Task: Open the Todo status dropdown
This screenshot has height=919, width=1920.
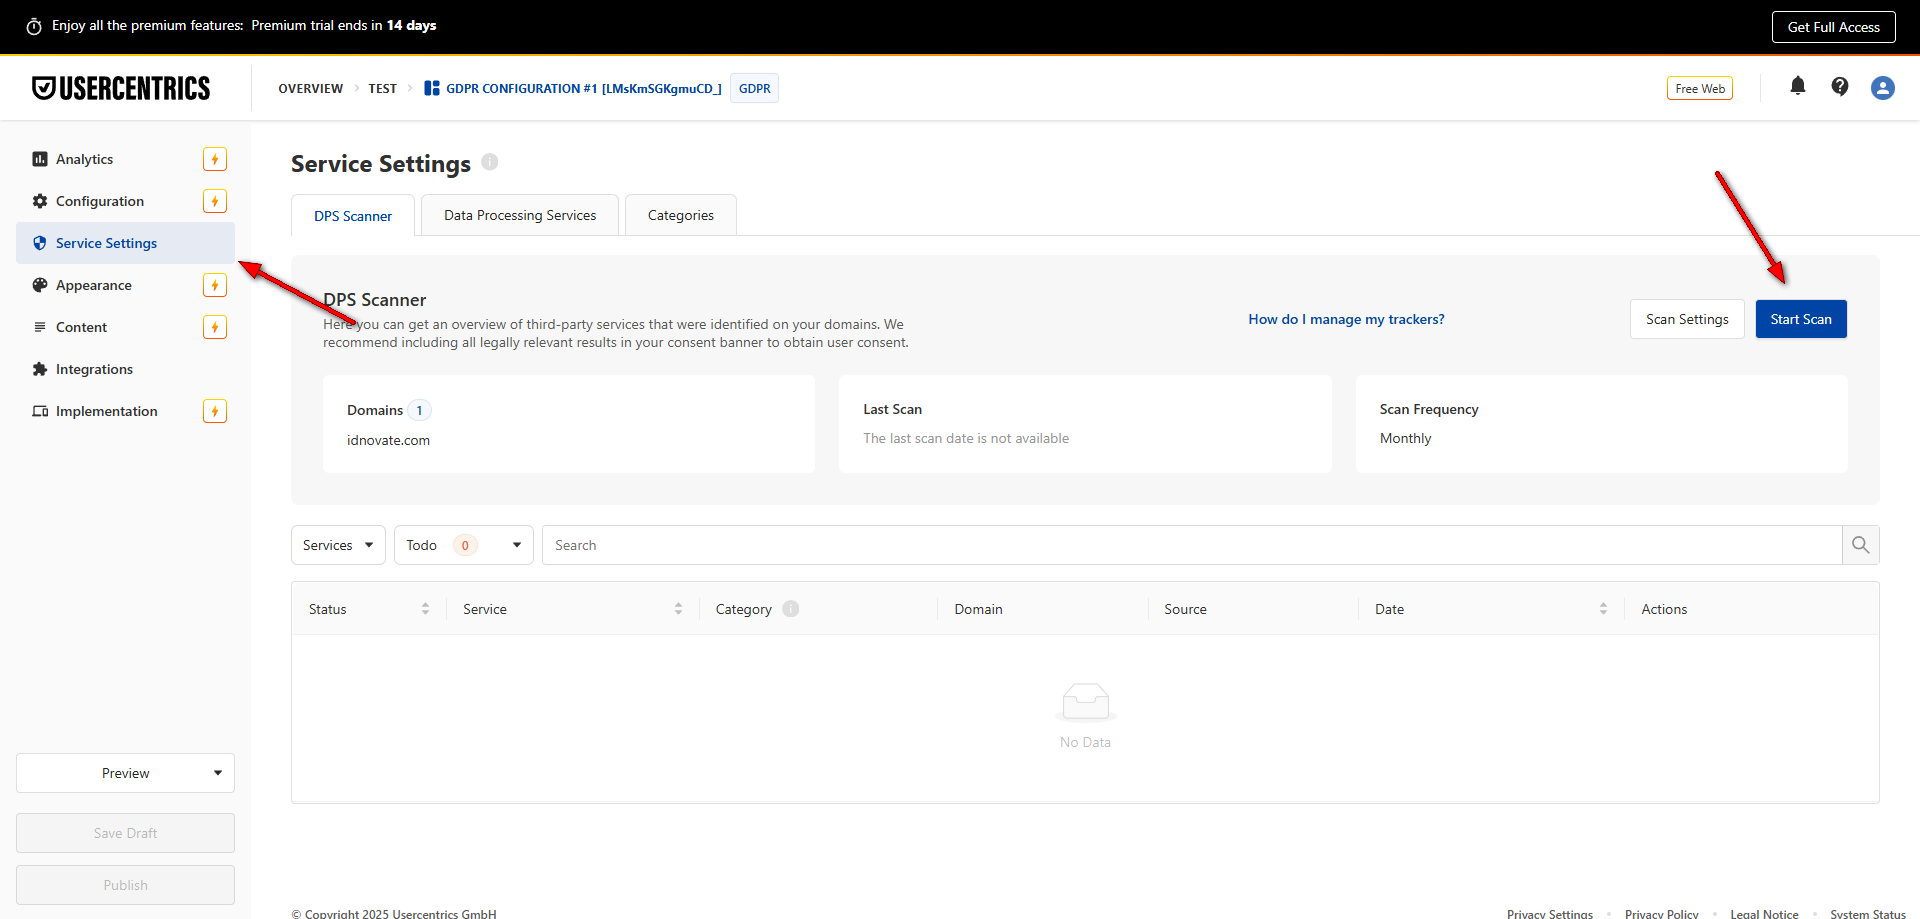Action: coord(463,545)
